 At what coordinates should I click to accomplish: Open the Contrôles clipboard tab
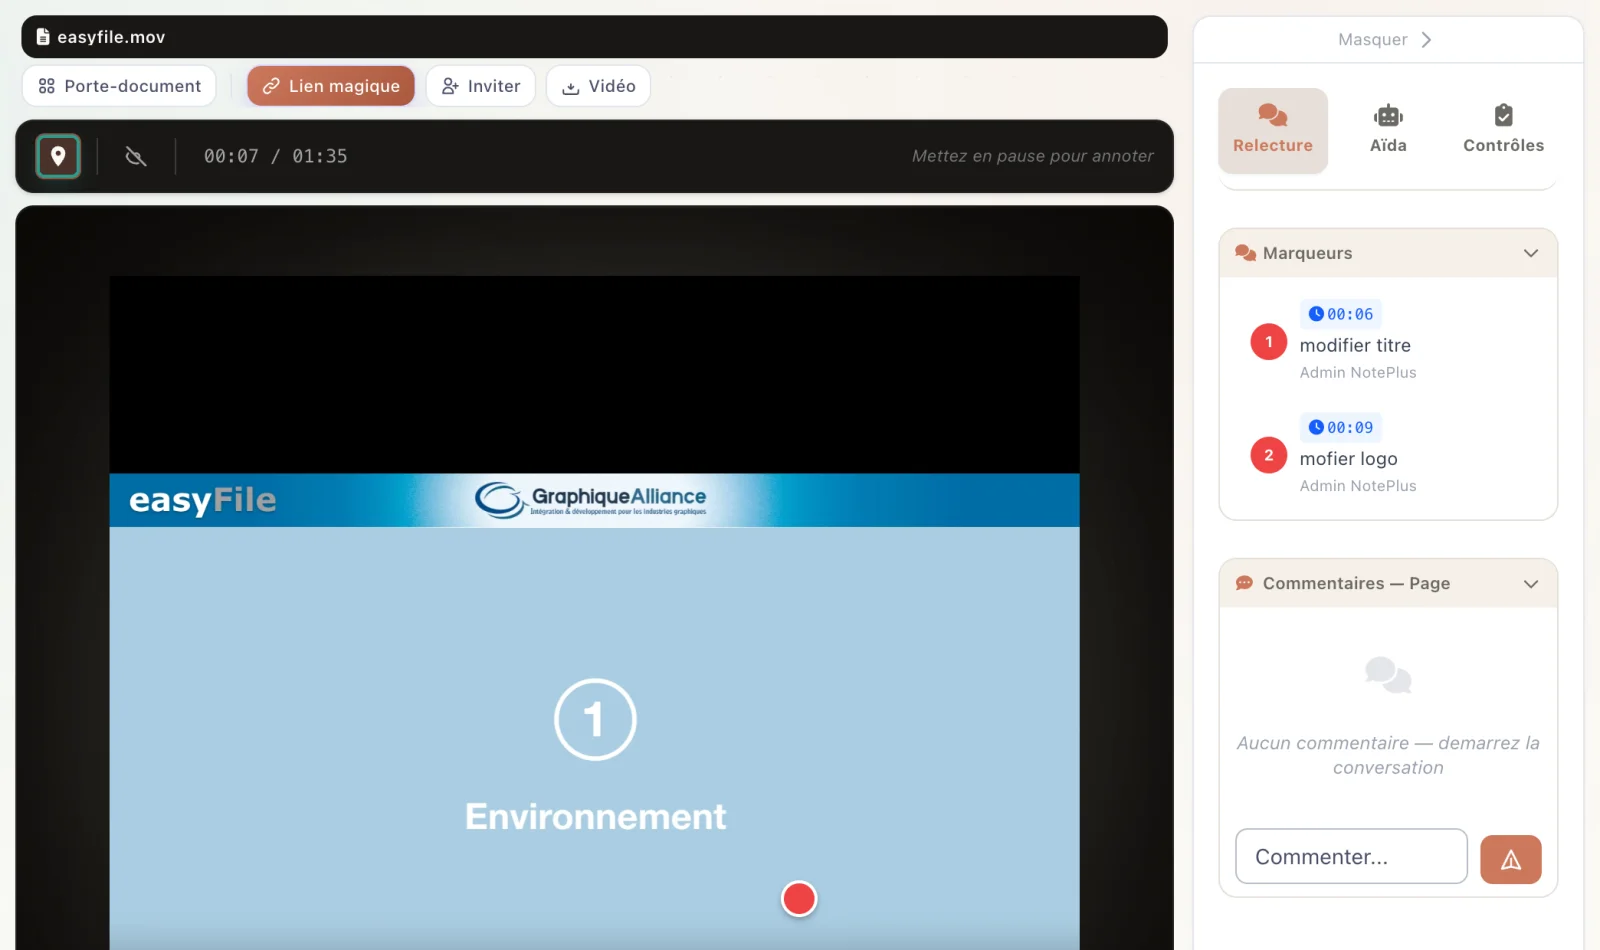pyautogui.click(x=1503, y=131)
